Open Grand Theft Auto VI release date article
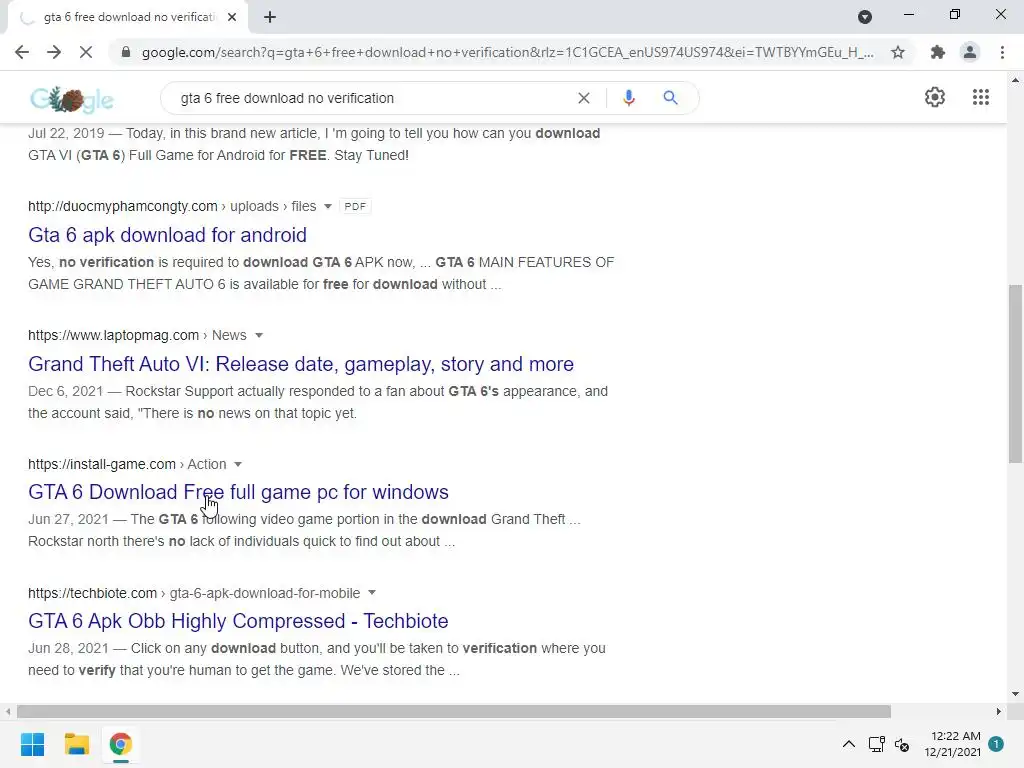 (x=301, y=364)
